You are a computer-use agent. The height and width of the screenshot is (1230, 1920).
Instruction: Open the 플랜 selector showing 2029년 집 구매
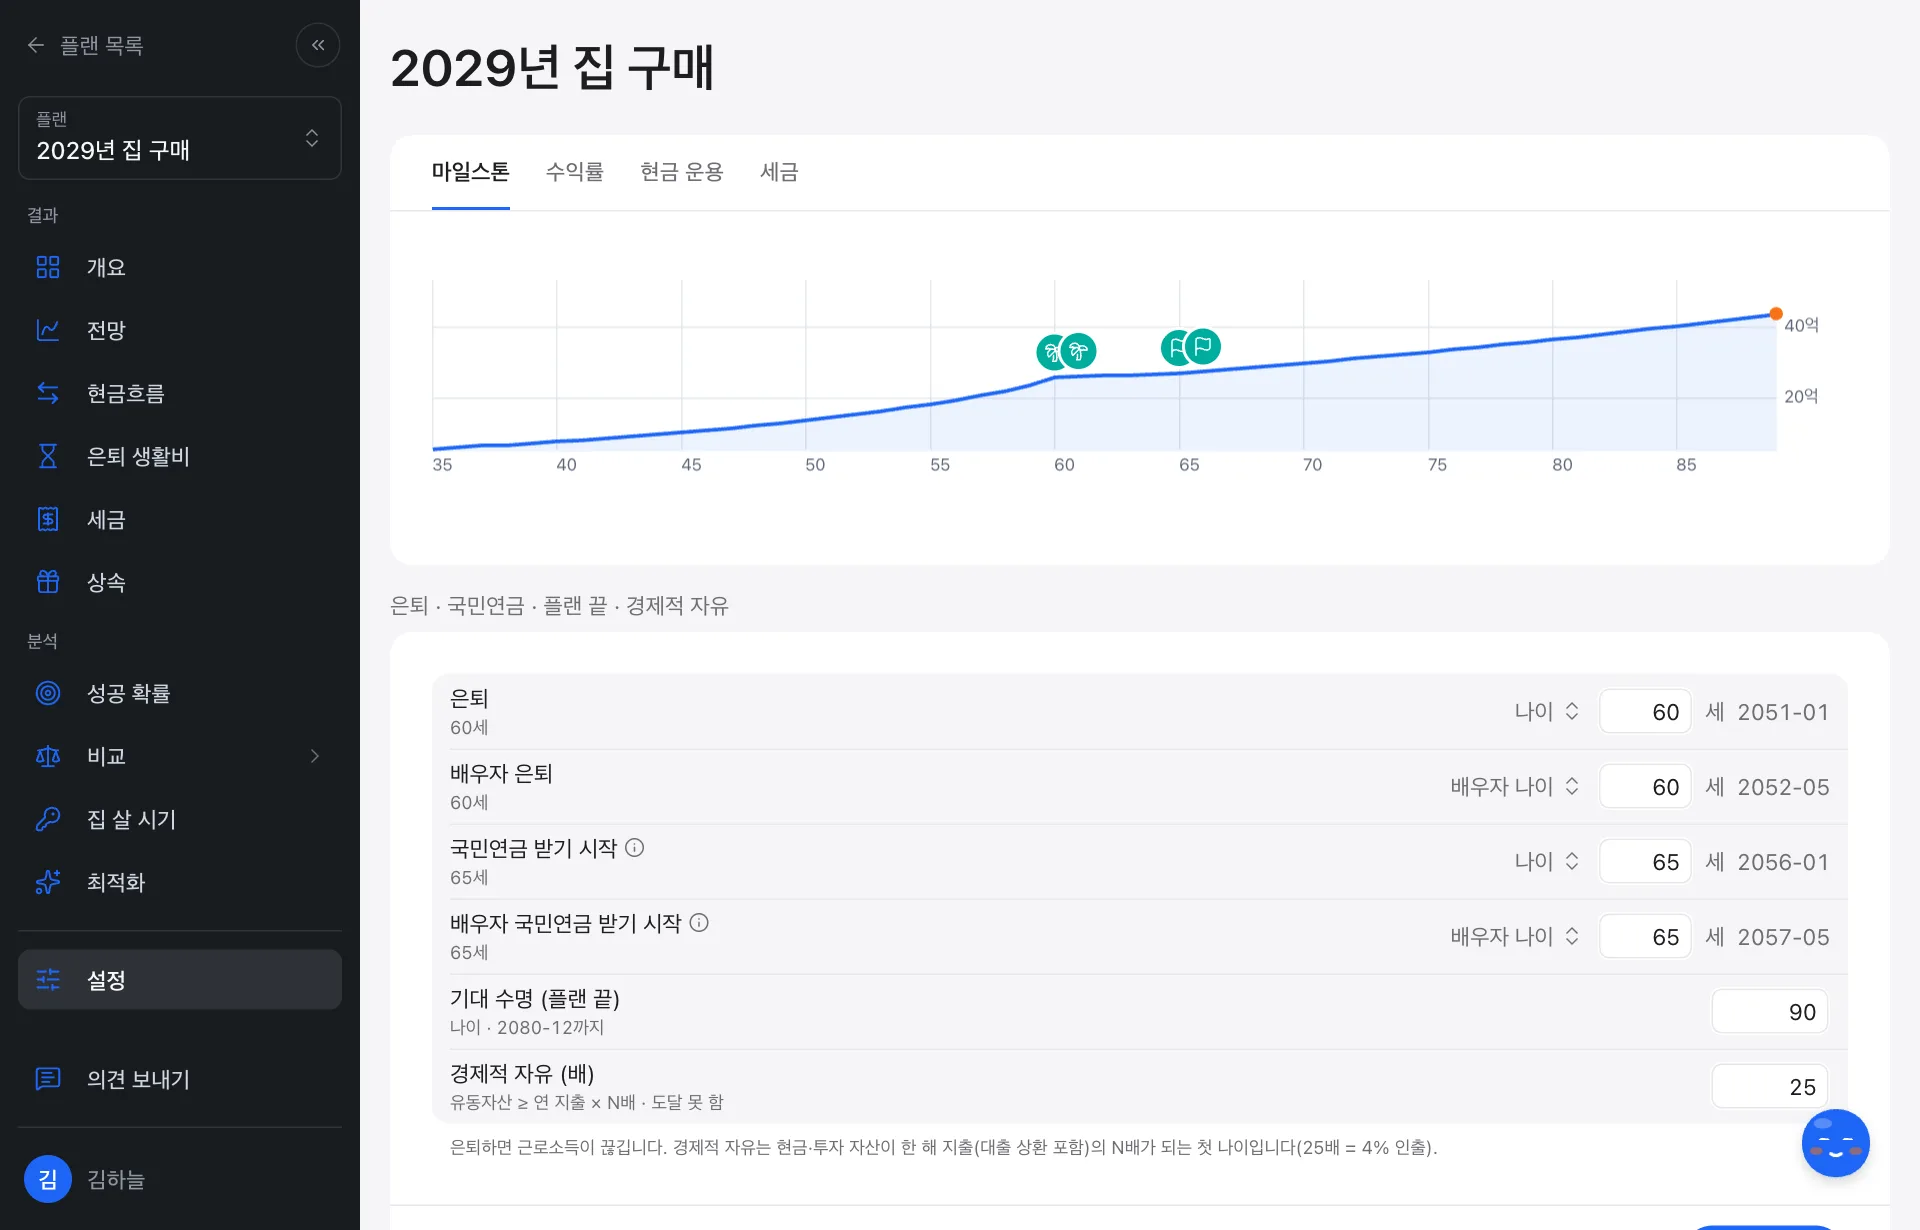(180, 138)
